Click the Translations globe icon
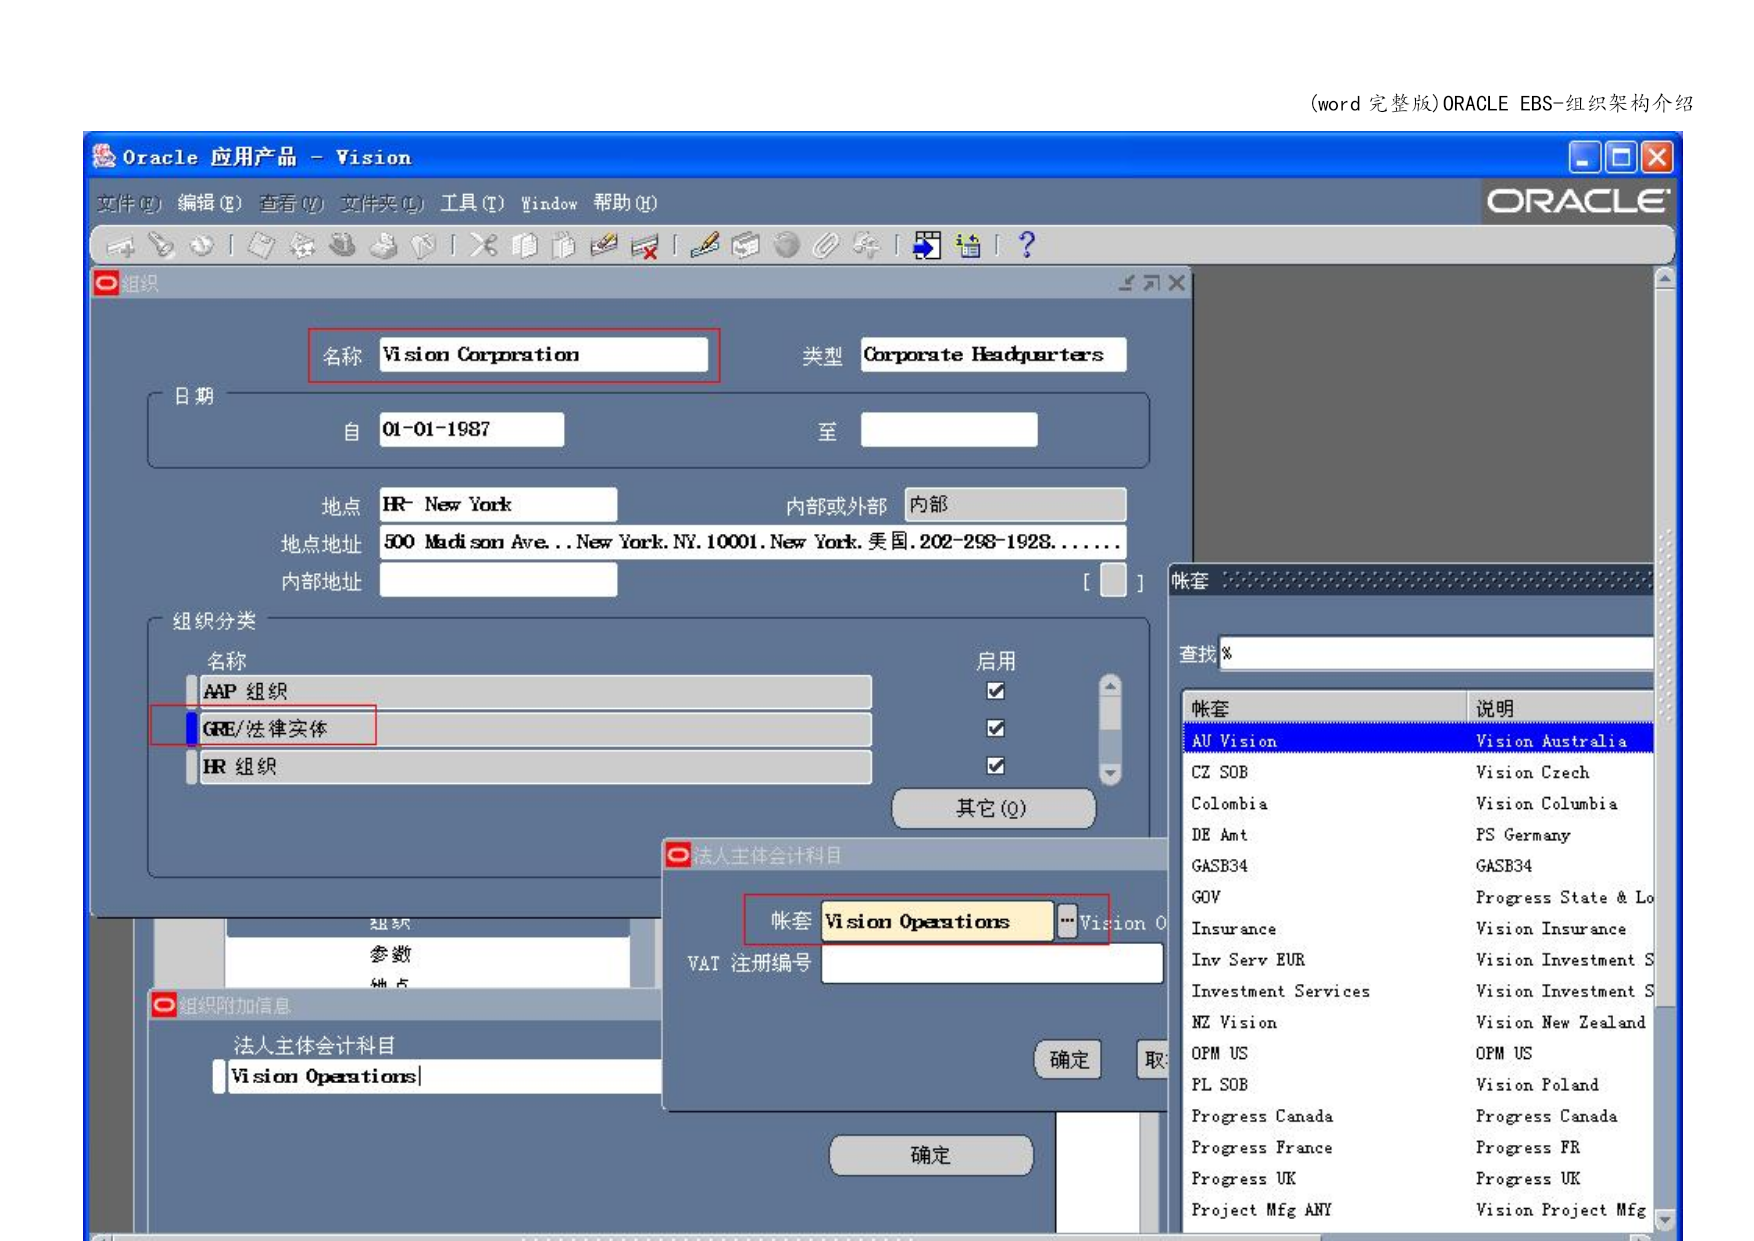 787,245
